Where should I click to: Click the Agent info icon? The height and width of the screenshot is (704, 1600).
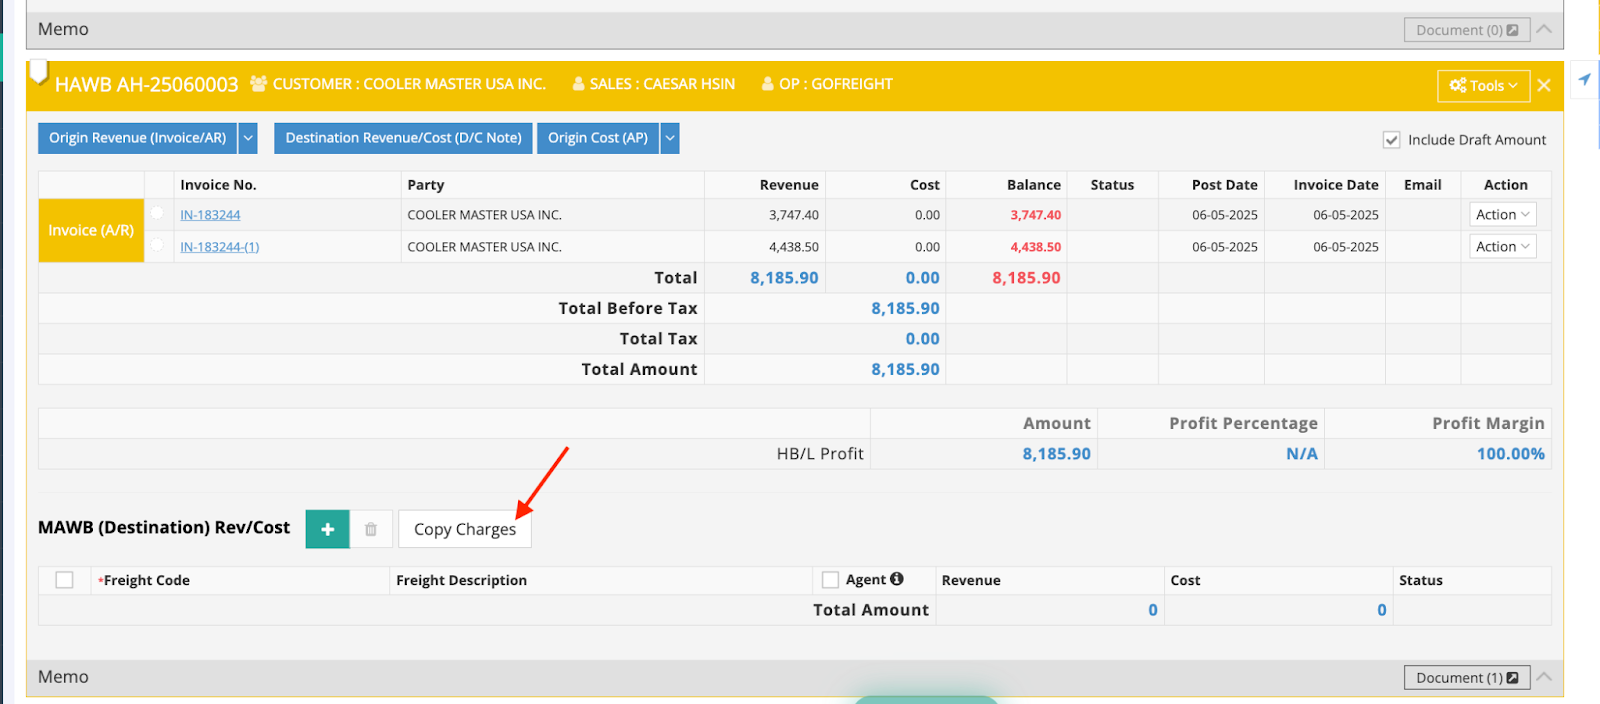(897, 579)
